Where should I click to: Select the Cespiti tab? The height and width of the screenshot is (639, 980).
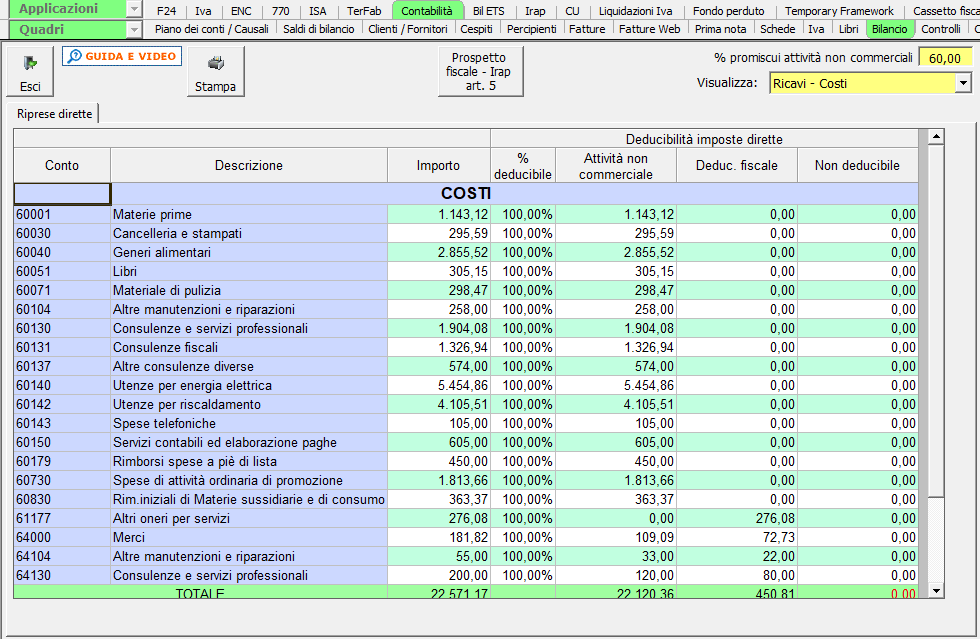[x=477, y=29]
